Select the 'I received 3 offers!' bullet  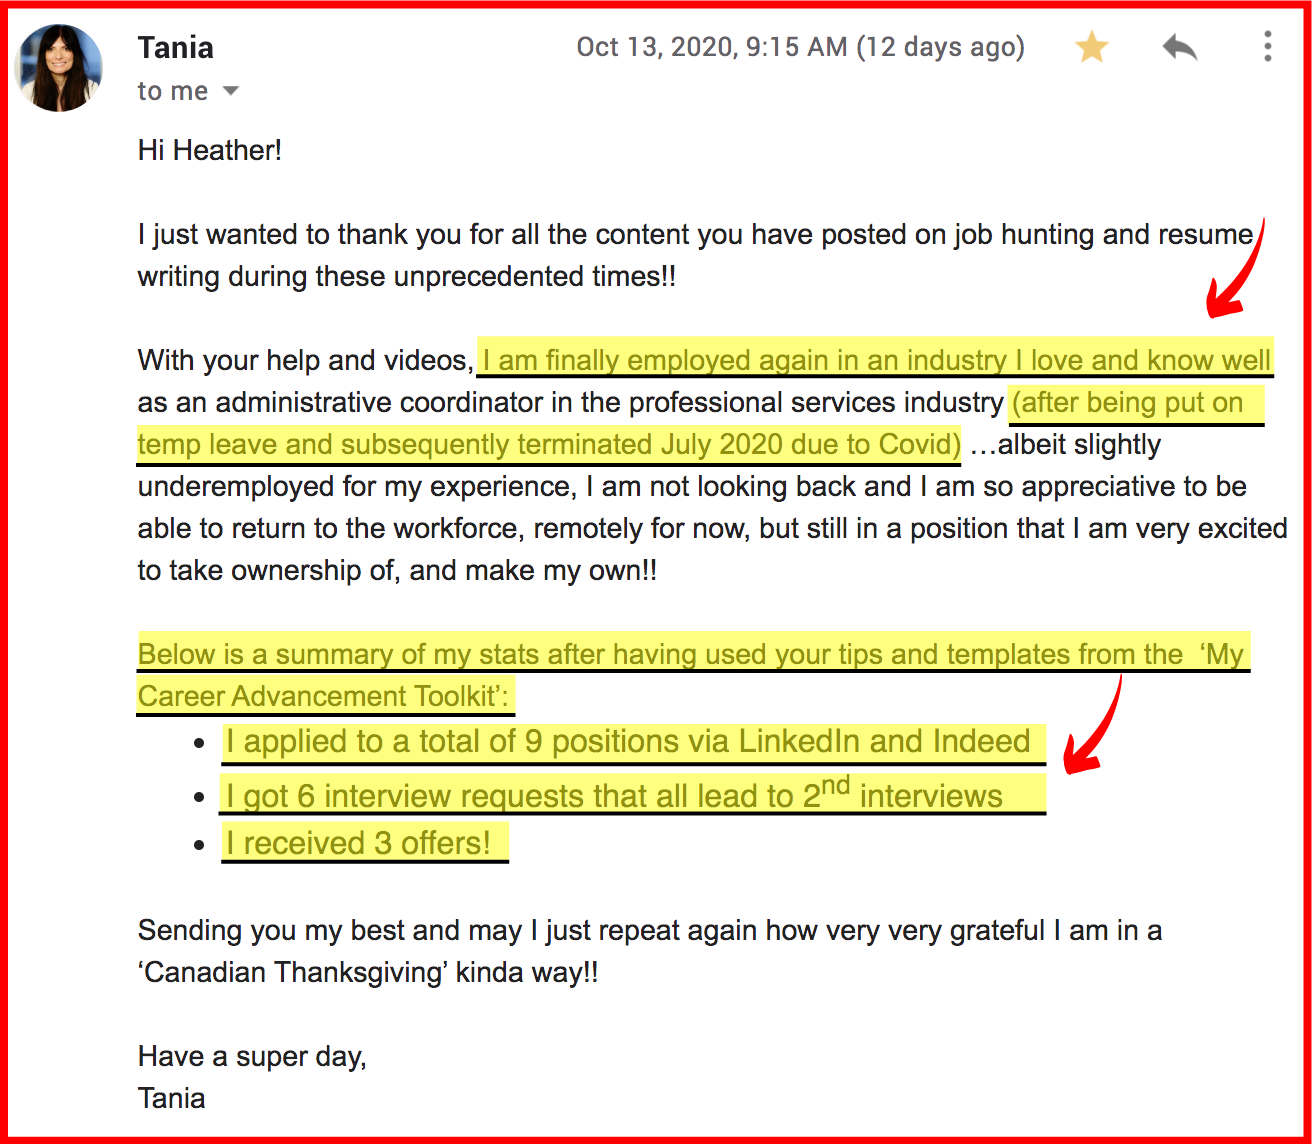(x=358, y=843)
